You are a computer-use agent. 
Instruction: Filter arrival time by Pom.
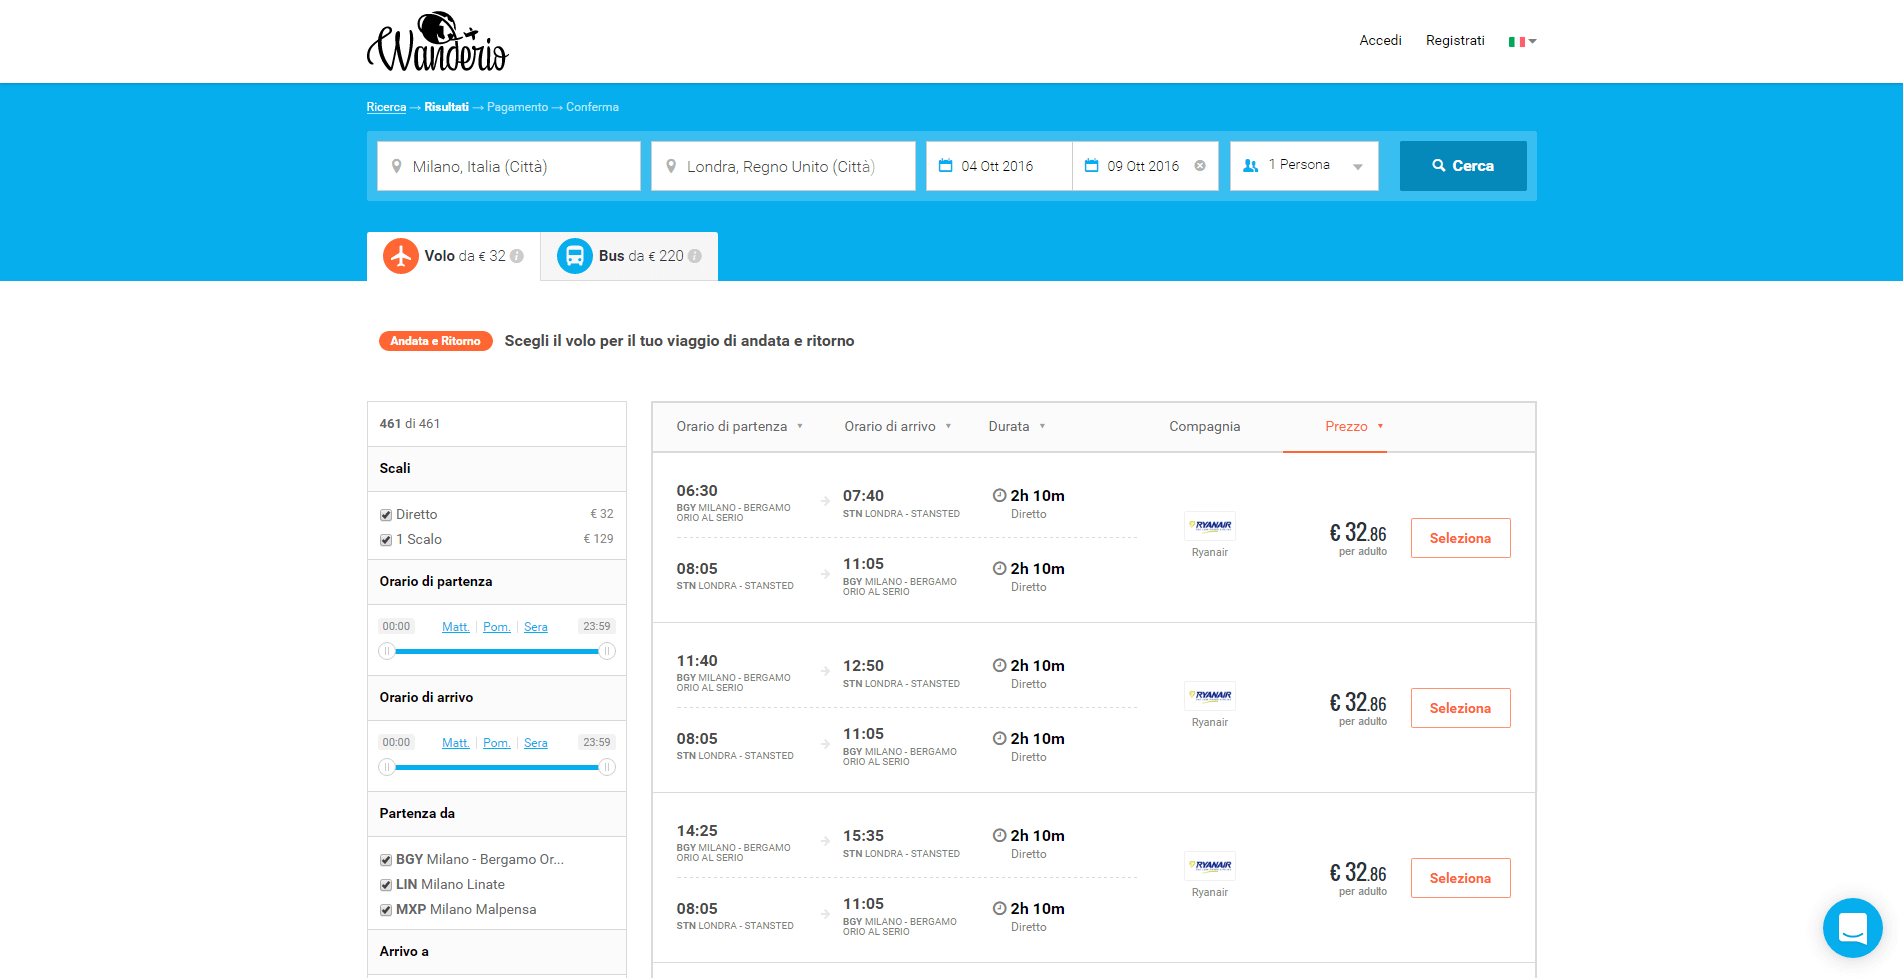click(x=496, y=743)
